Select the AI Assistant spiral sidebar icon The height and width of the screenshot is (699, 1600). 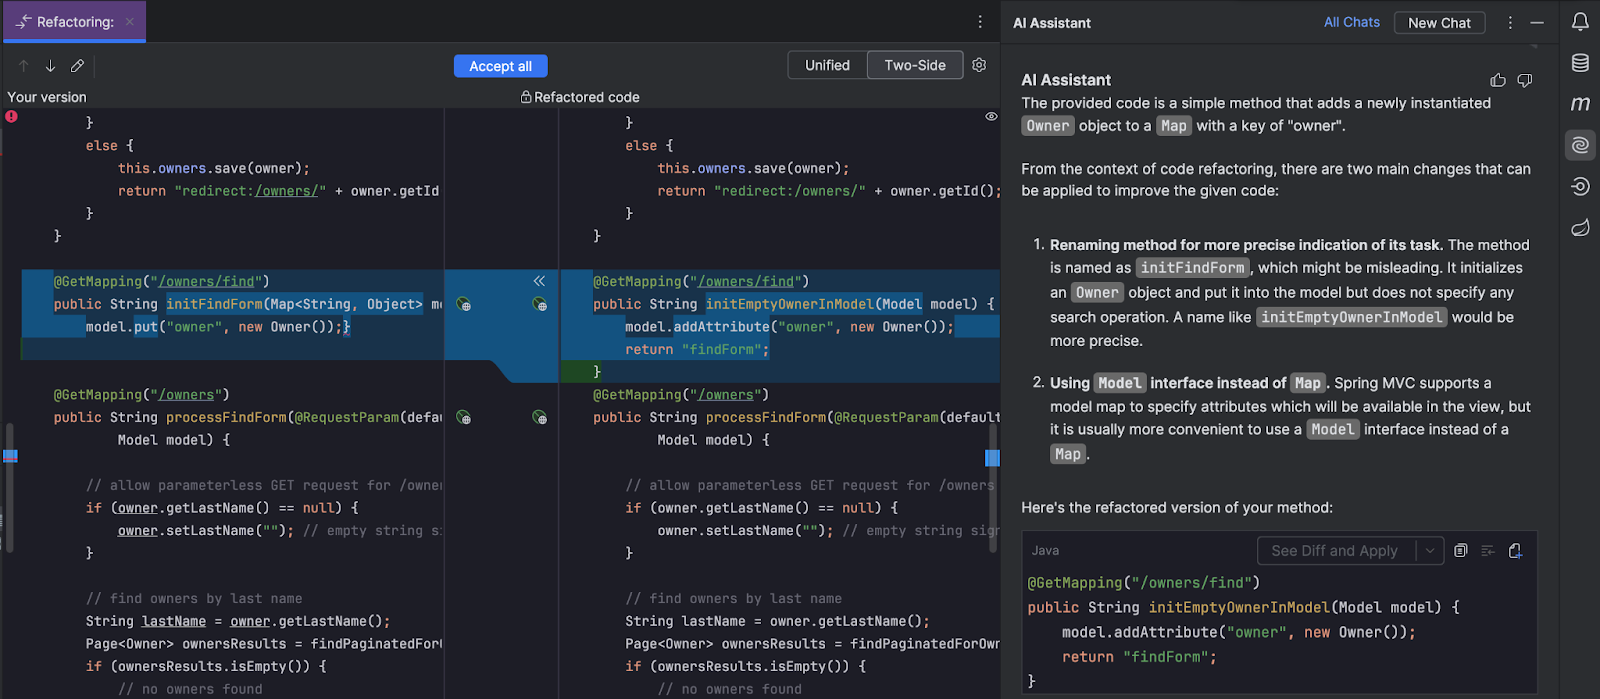tap(1580, 145)
